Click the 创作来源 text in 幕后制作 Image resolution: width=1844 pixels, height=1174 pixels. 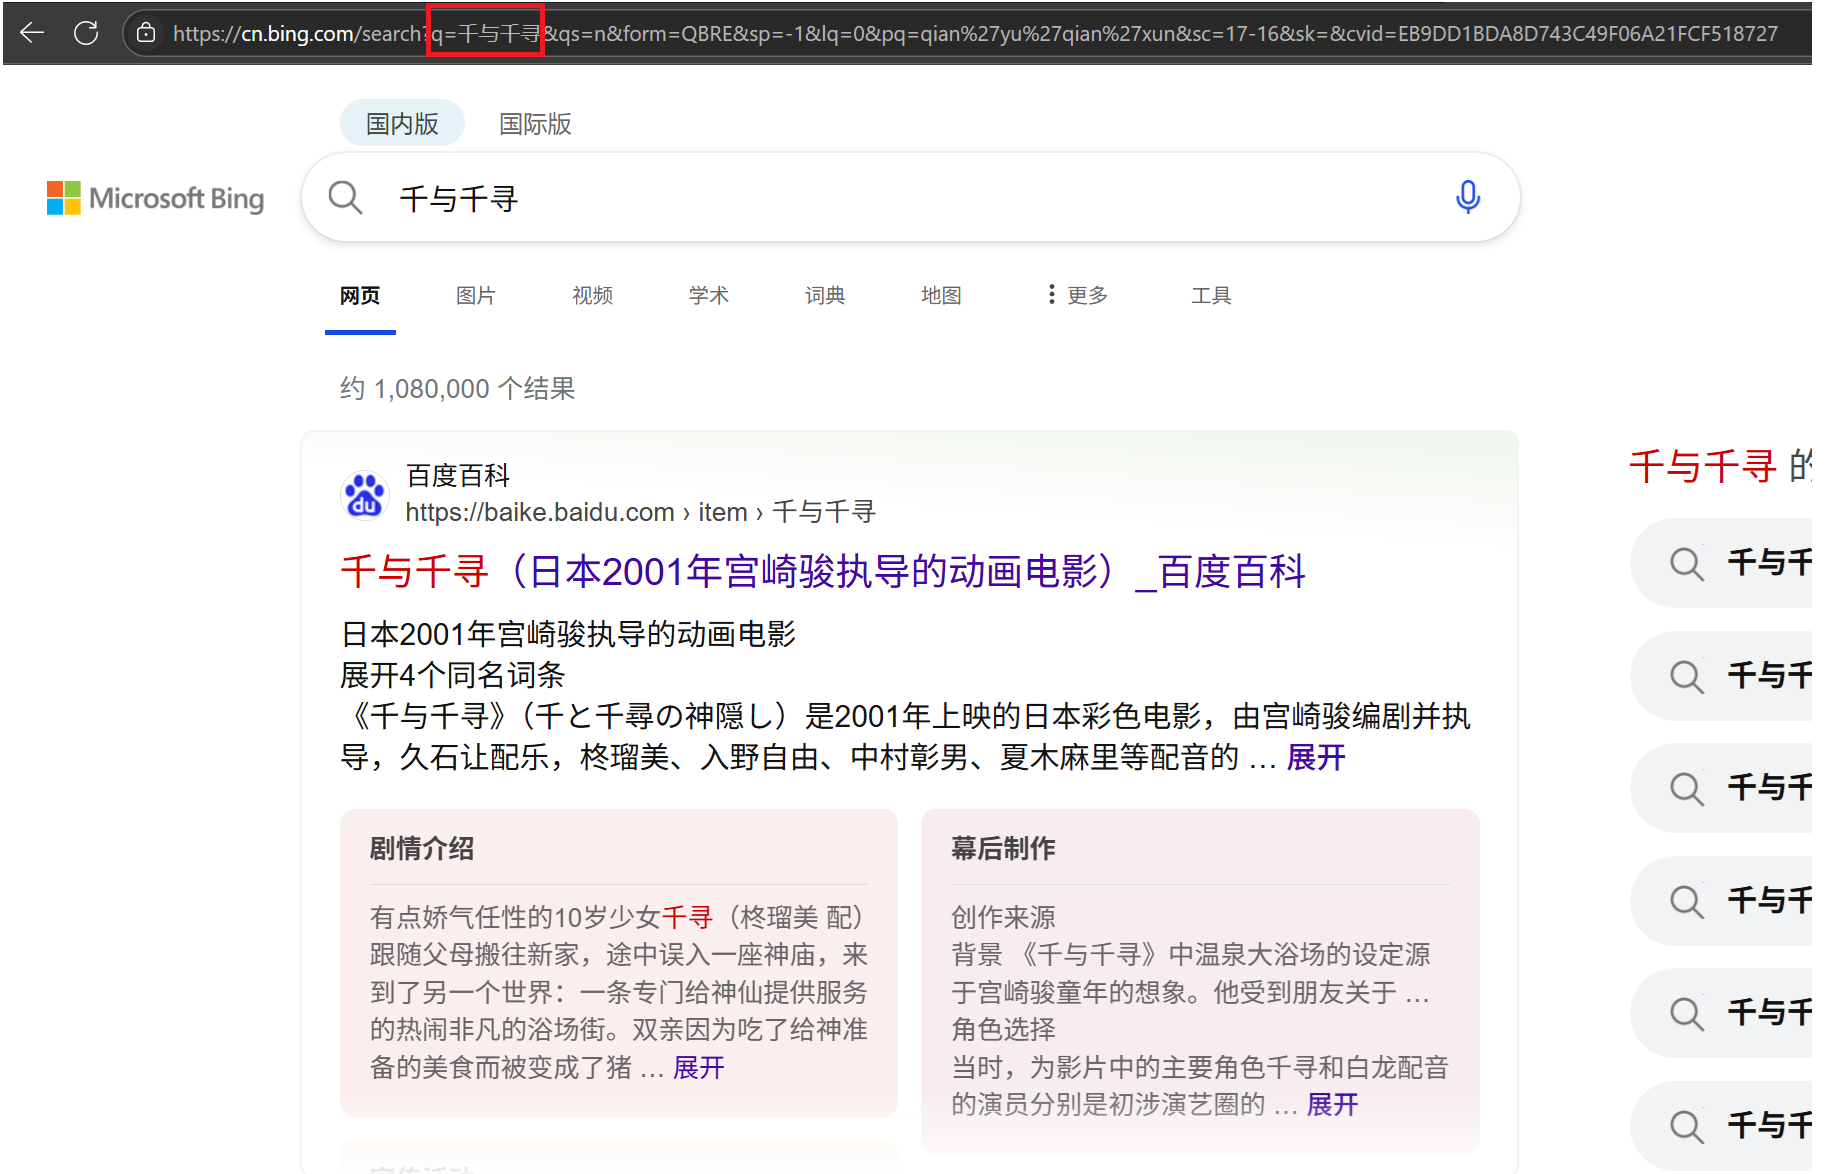1003,917
